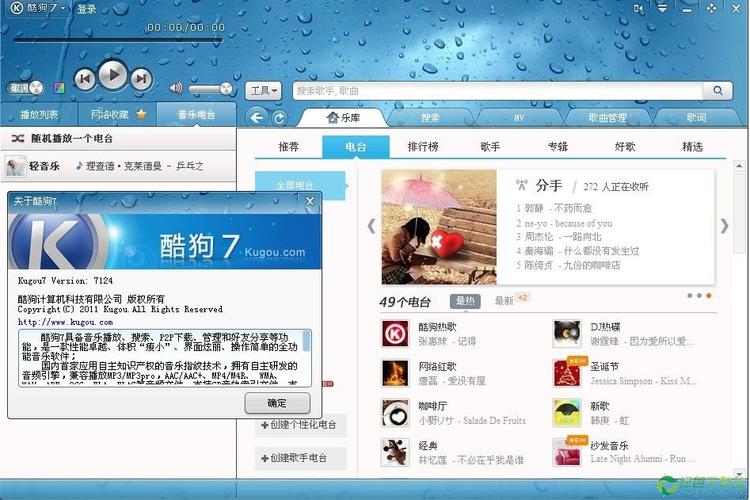Switch sorting to 最新

pos(504,300)
